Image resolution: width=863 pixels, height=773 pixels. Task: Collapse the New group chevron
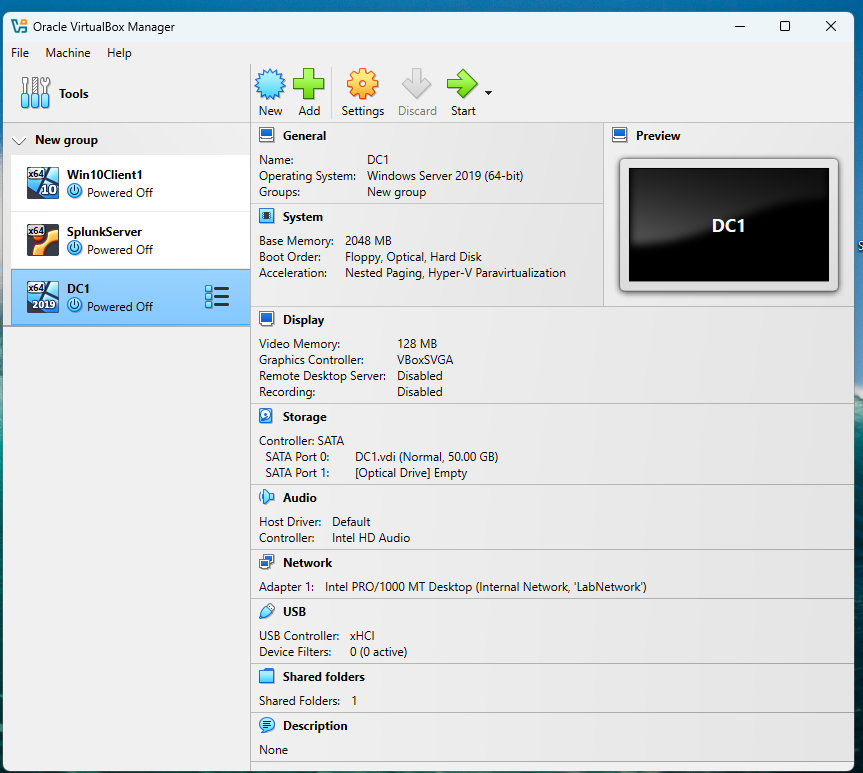[19, 140]
